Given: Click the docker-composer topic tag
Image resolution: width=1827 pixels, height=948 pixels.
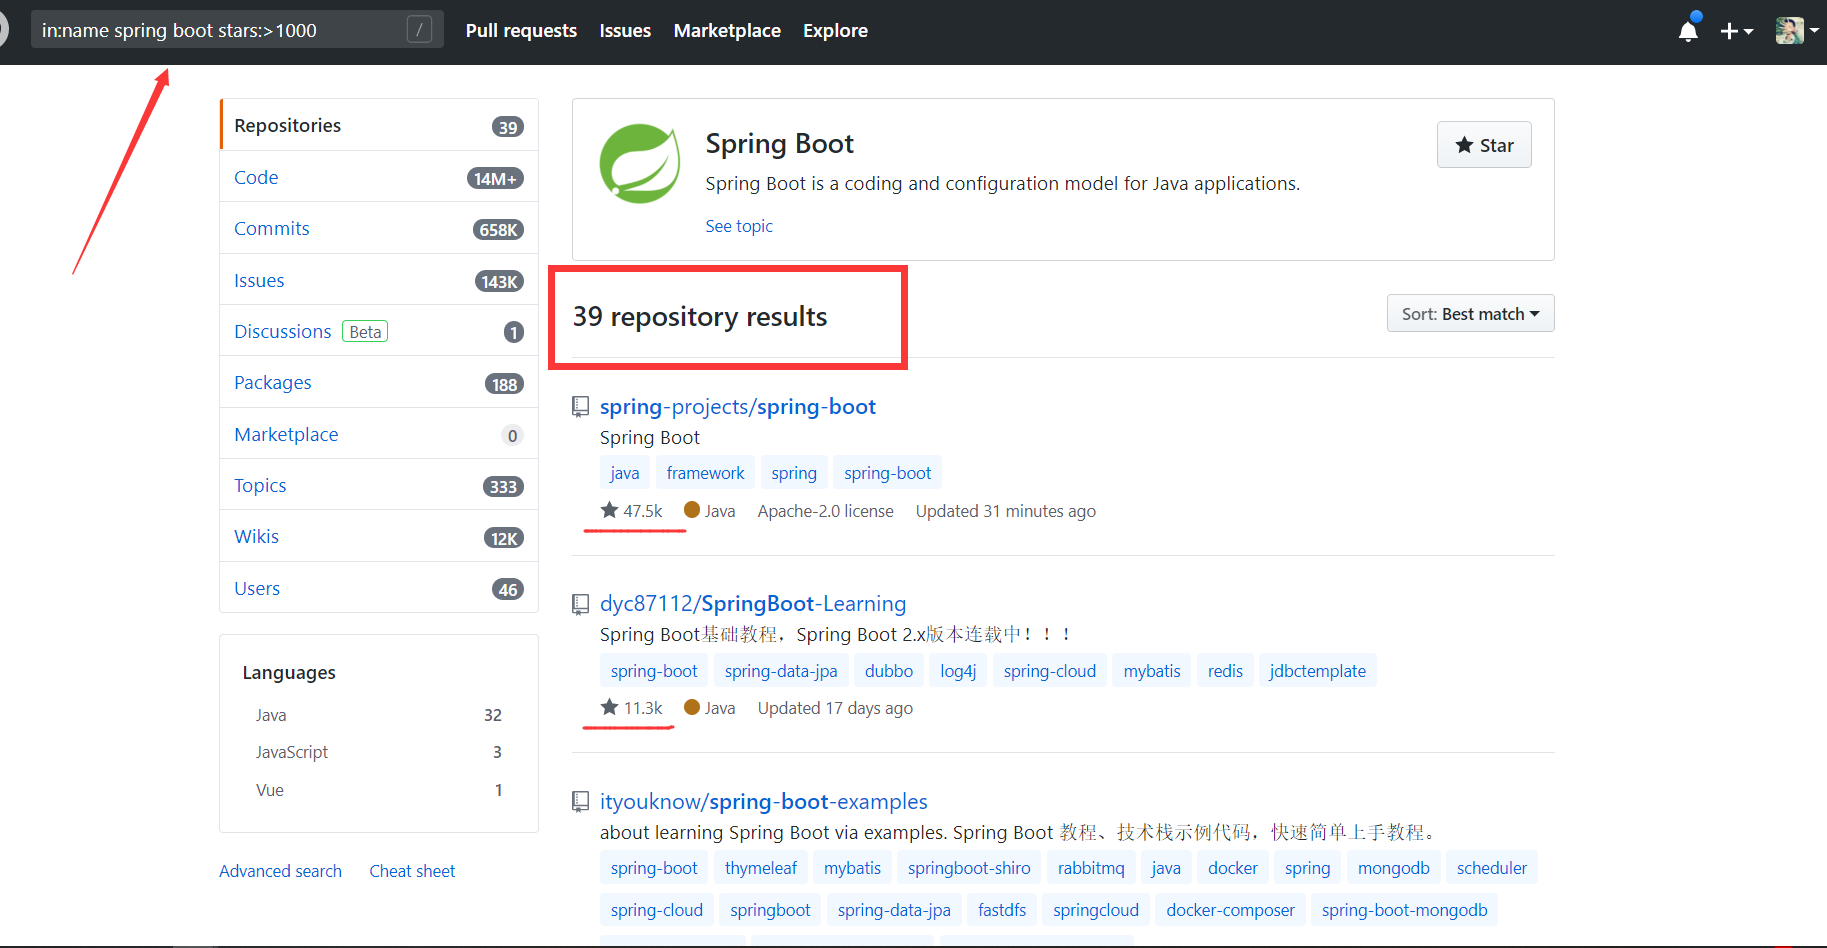Looking at the screenshot, I should [x=1230, y=910].
